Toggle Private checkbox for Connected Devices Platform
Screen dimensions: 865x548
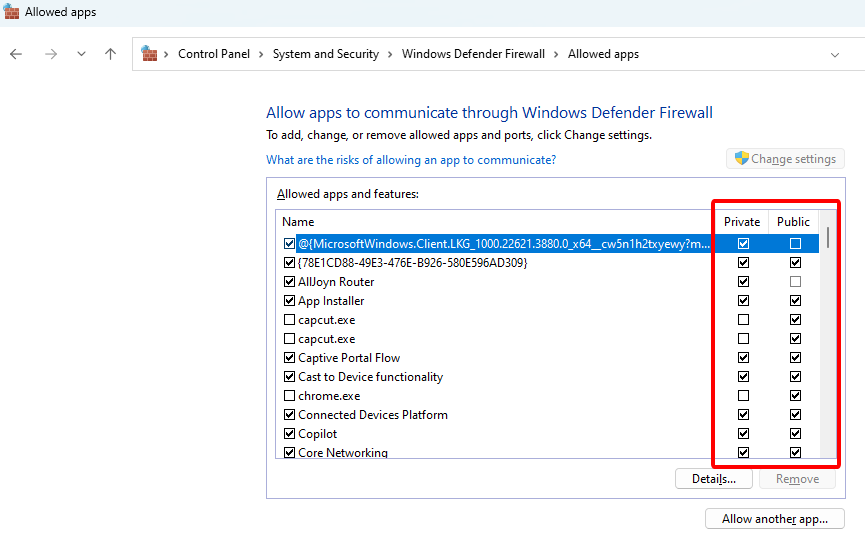tap(743, 414)
